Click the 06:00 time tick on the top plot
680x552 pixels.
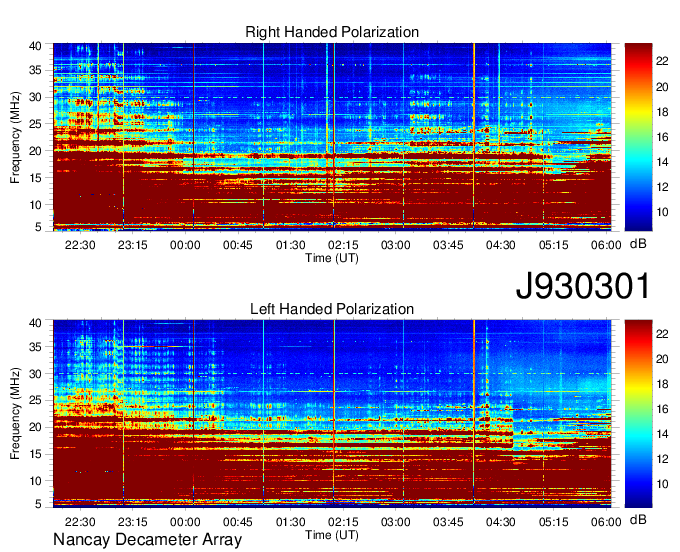click(x=606, y=245)
